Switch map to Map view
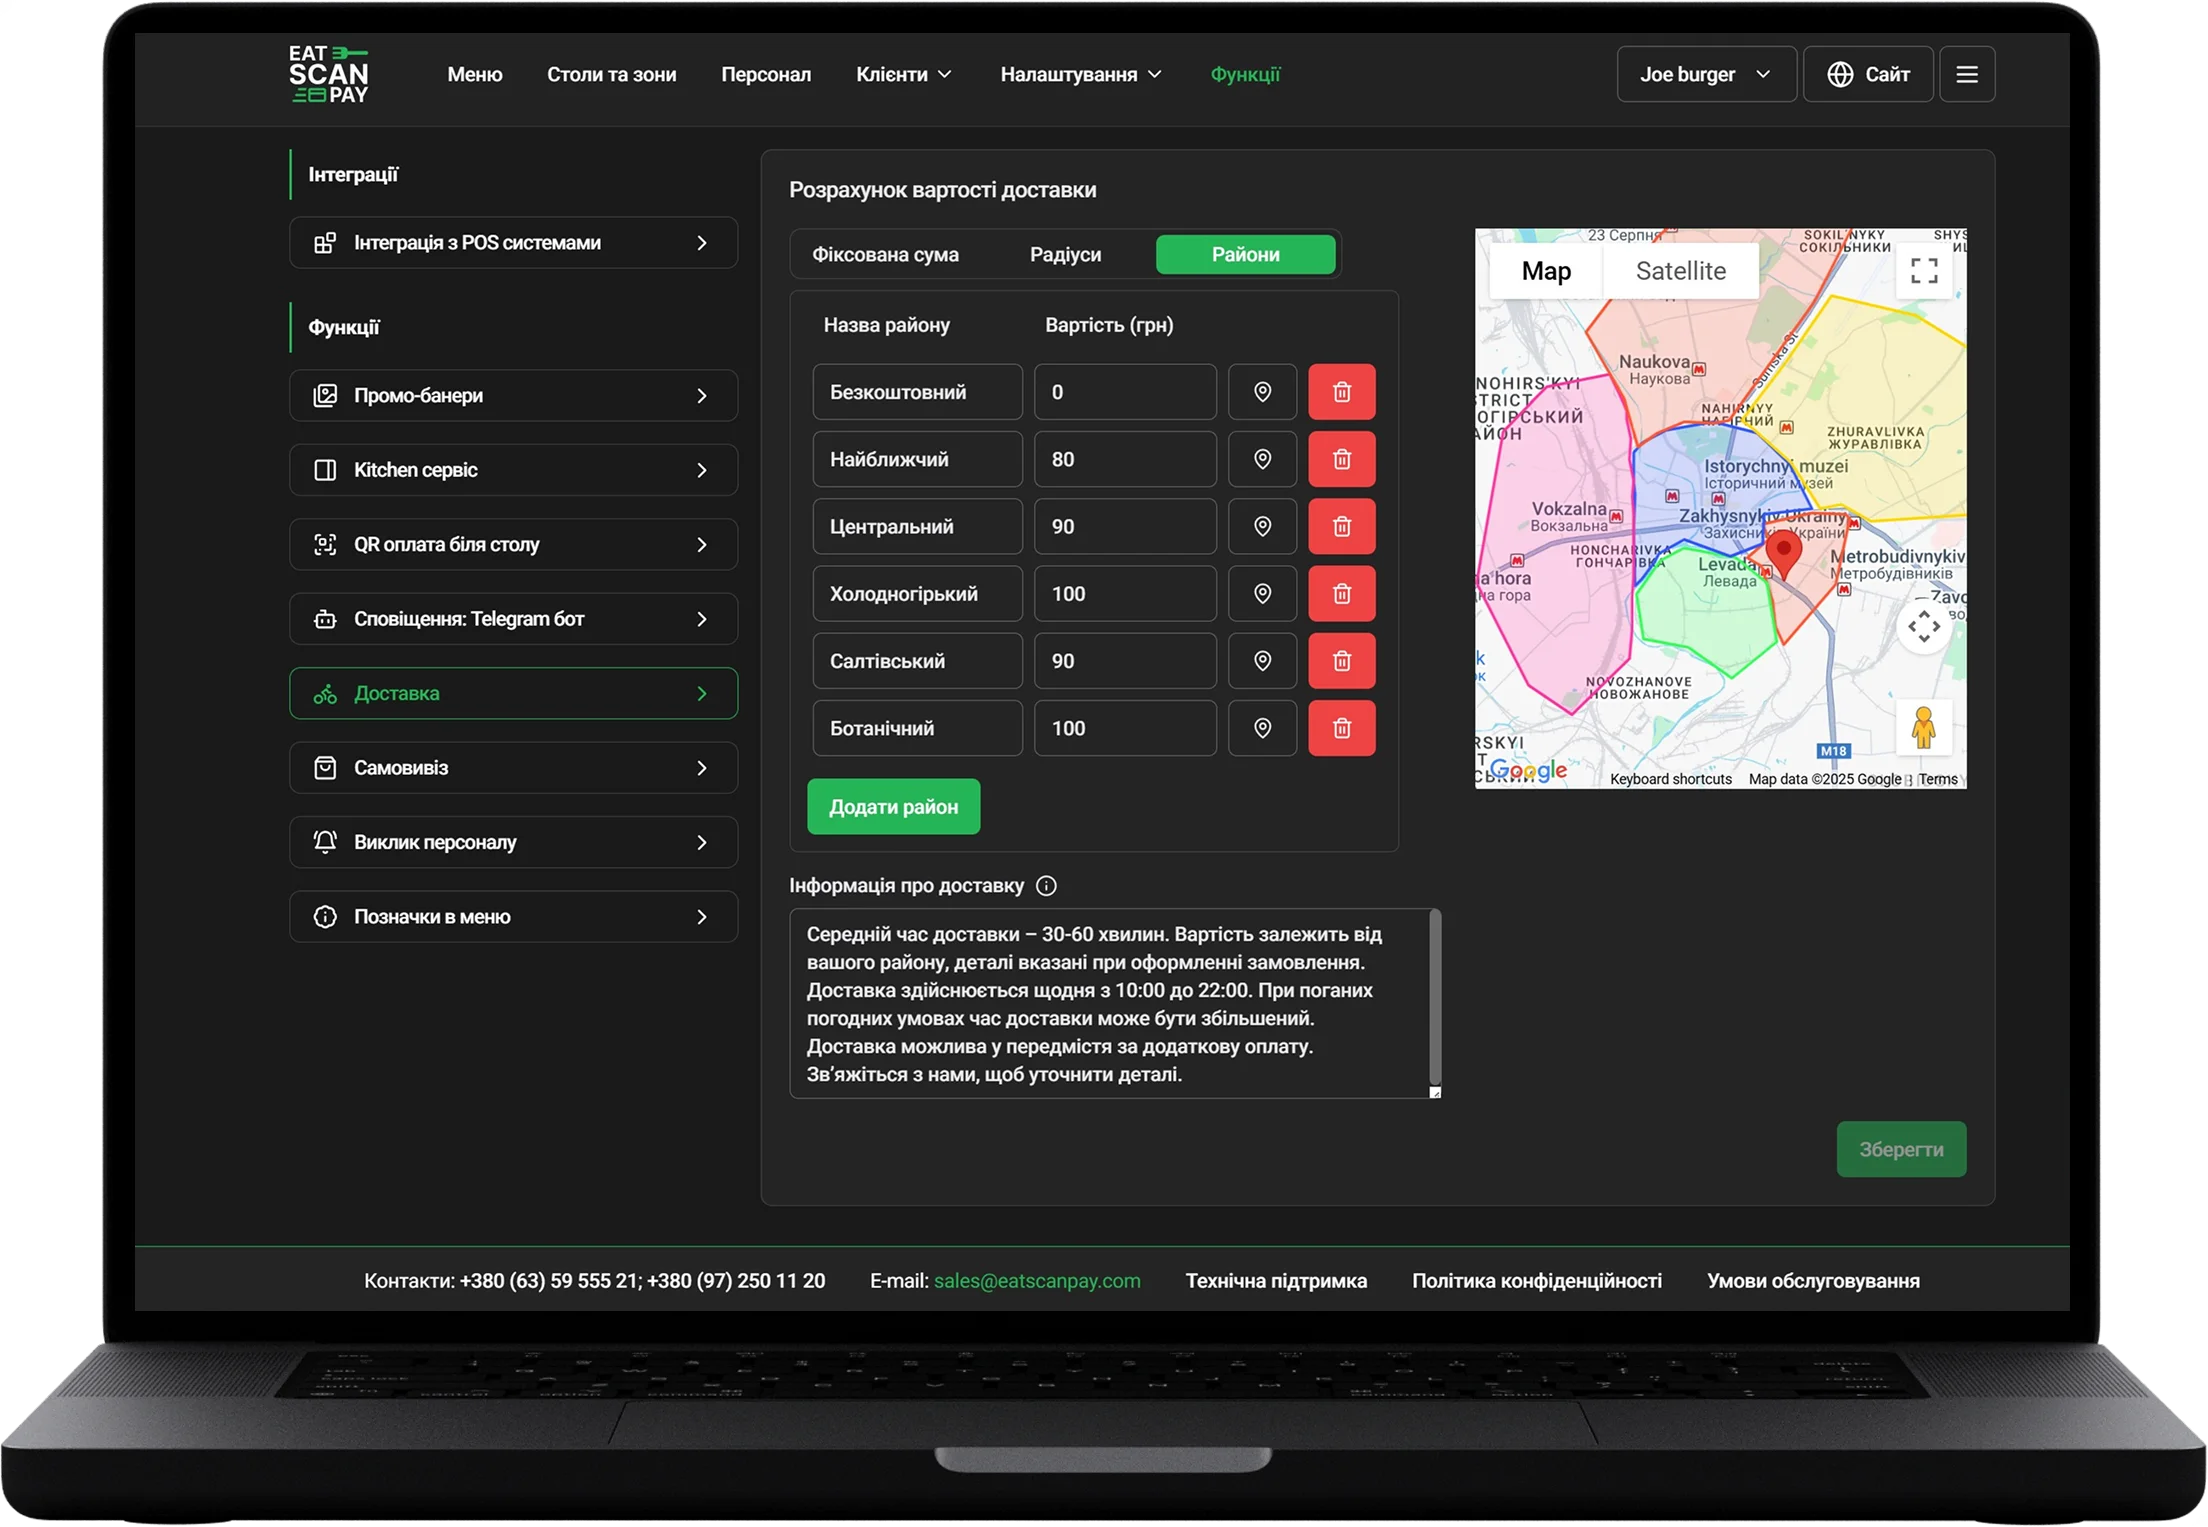Screen dimensions: 2208x1527 pos(1545,271)
